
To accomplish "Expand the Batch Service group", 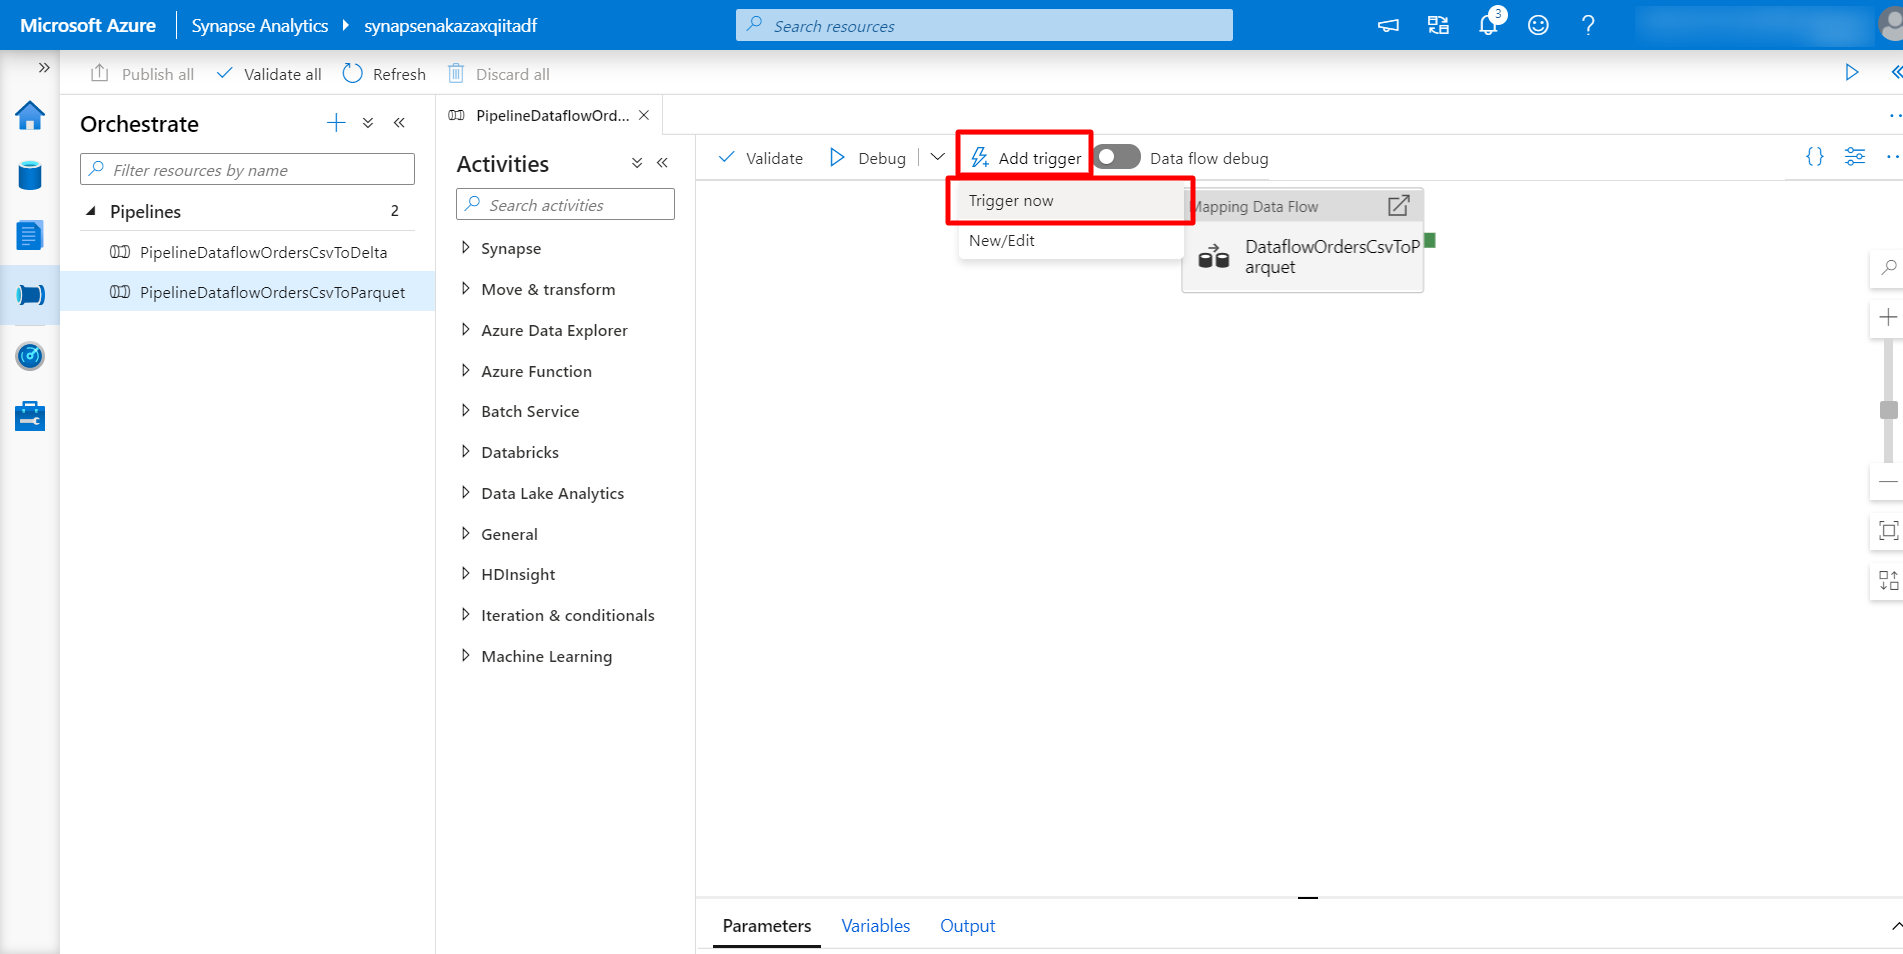I will [465, 411].
